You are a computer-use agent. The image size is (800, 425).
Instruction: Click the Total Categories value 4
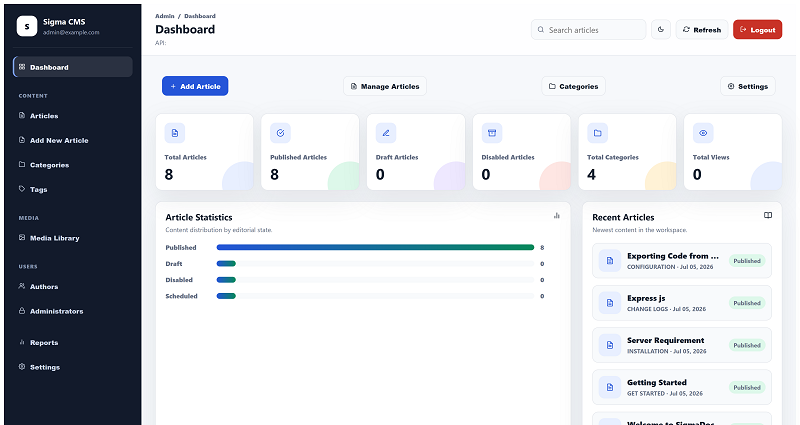click(591, 174)
